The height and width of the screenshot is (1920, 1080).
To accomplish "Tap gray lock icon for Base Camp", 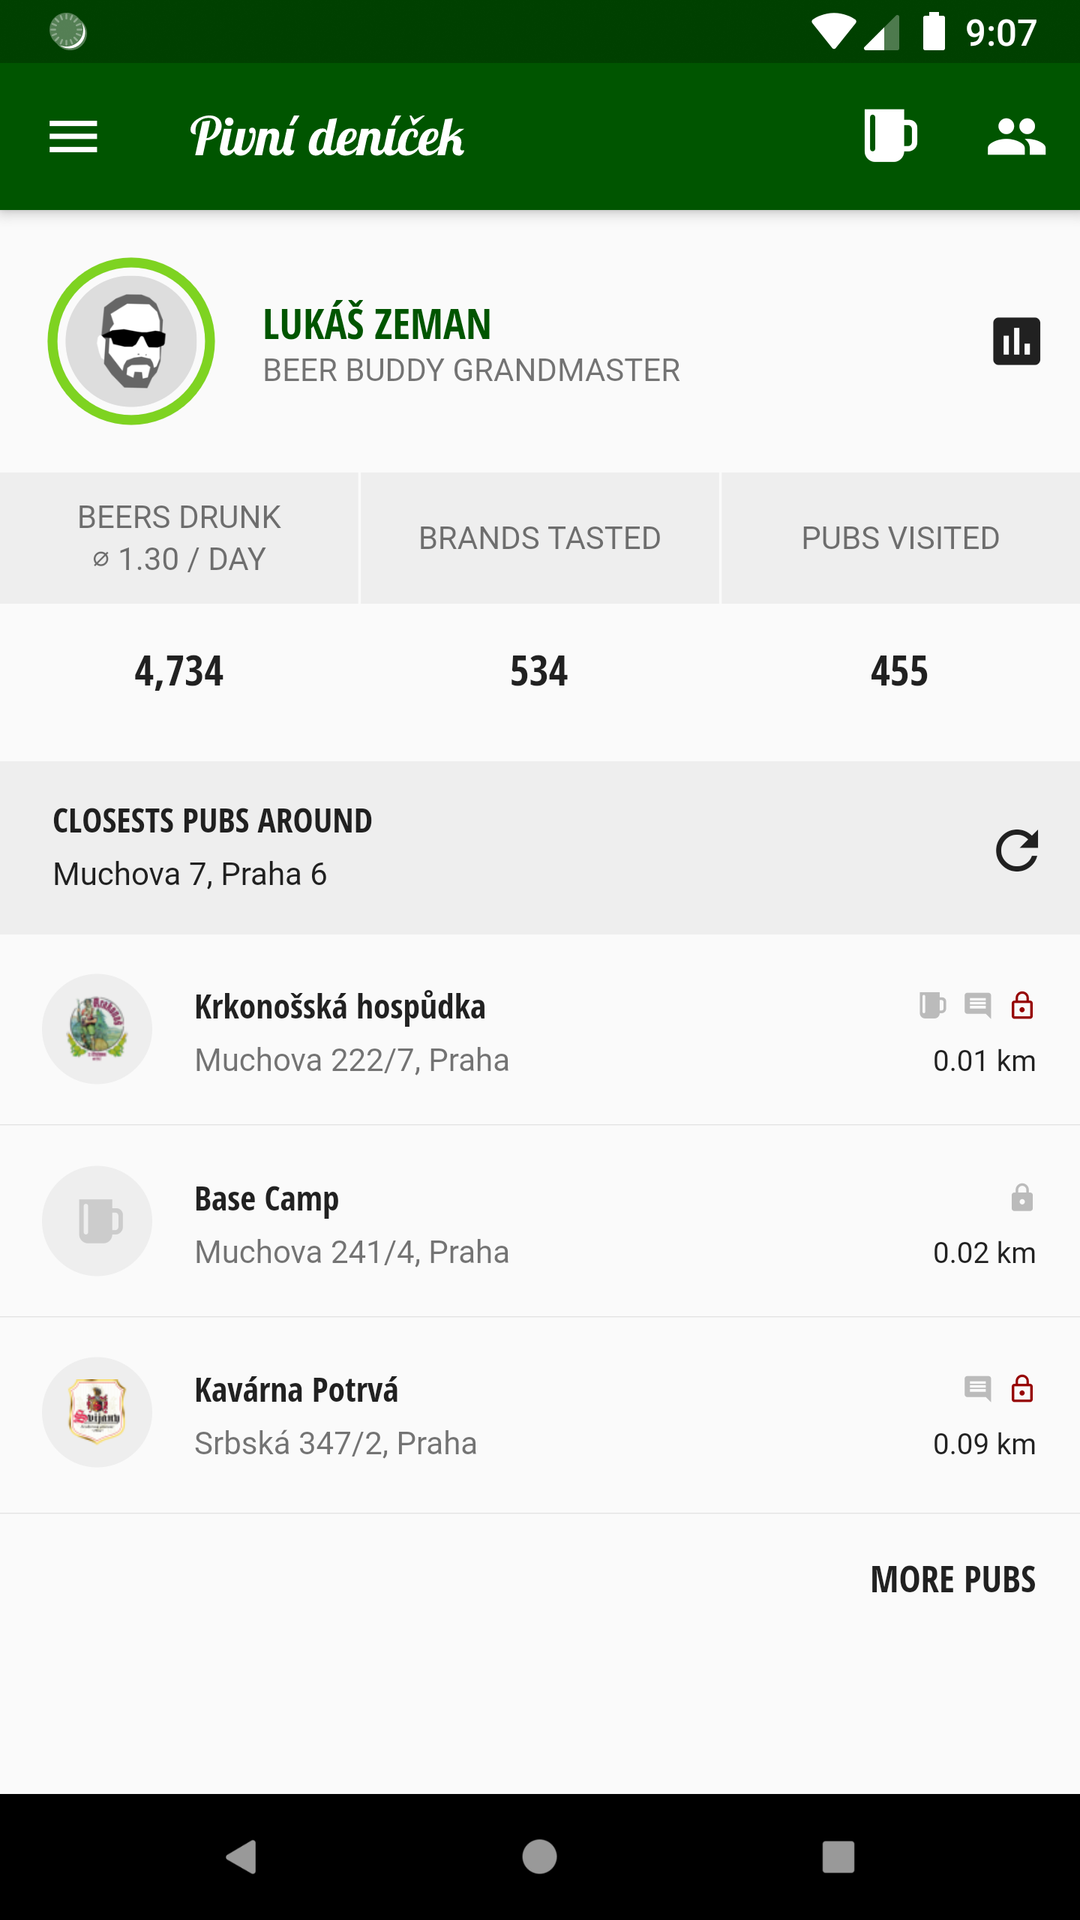I will [1022, 1197].
